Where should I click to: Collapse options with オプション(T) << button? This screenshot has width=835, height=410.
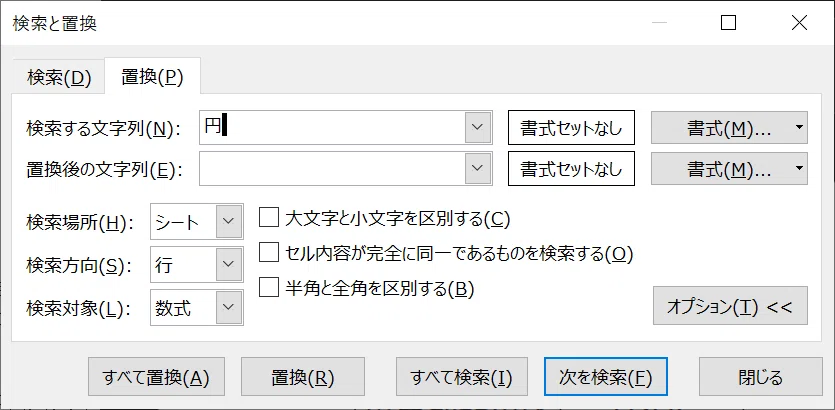730,306
